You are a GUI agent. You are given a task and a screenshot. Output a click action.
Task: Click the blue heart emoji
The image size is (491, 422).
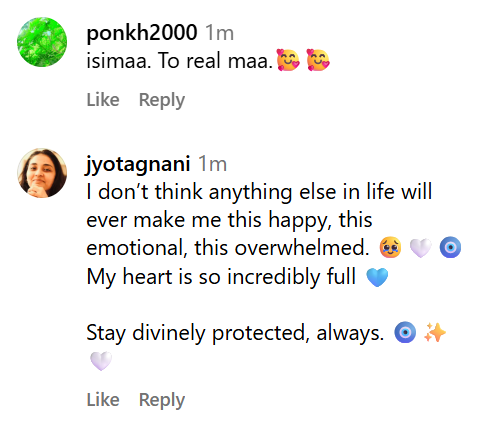(x=377, y=277)
